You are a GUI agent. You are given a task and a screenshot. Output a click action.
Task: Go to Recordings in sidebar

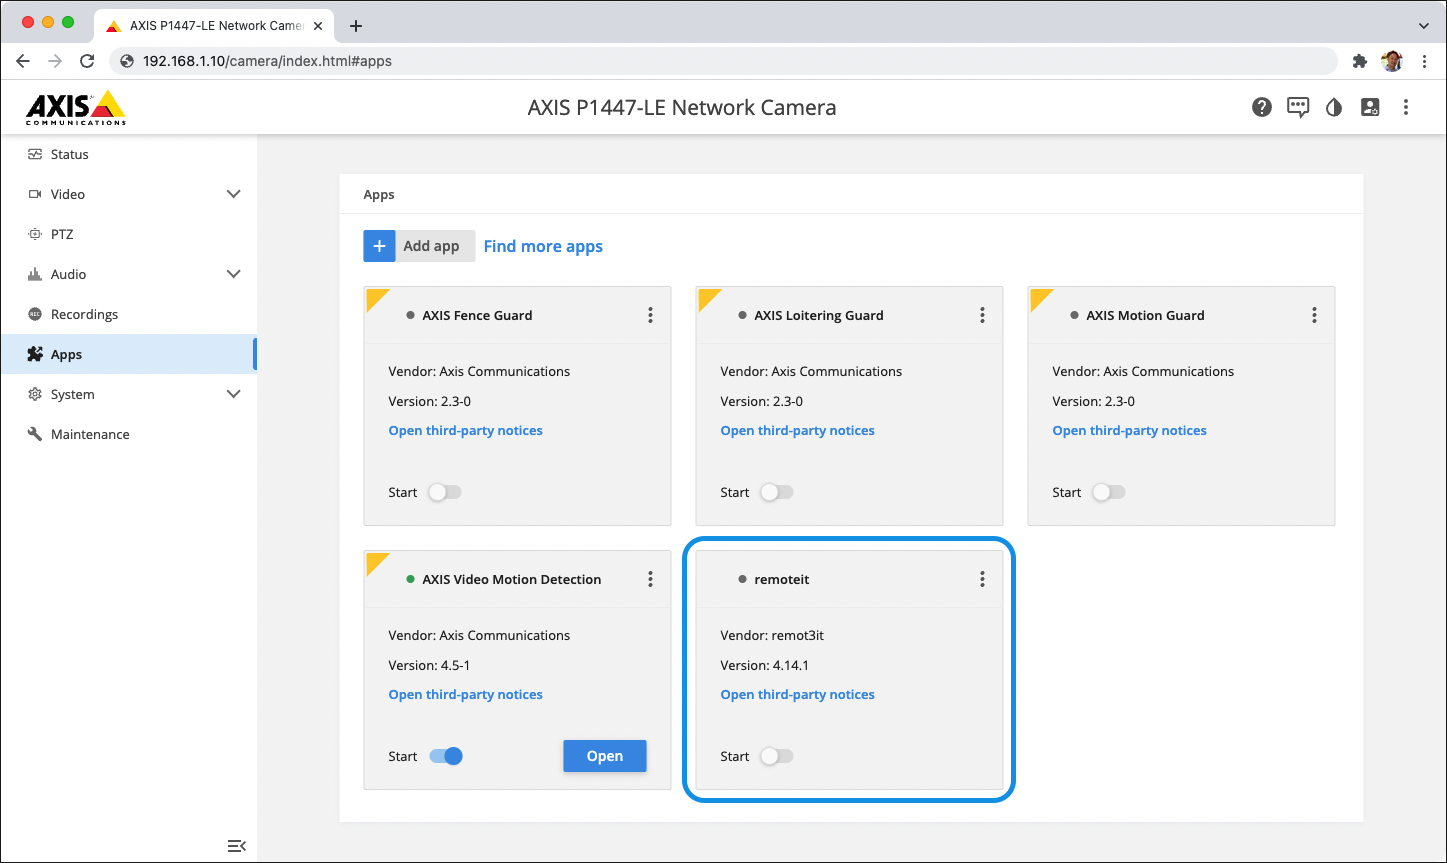(128, 314)
